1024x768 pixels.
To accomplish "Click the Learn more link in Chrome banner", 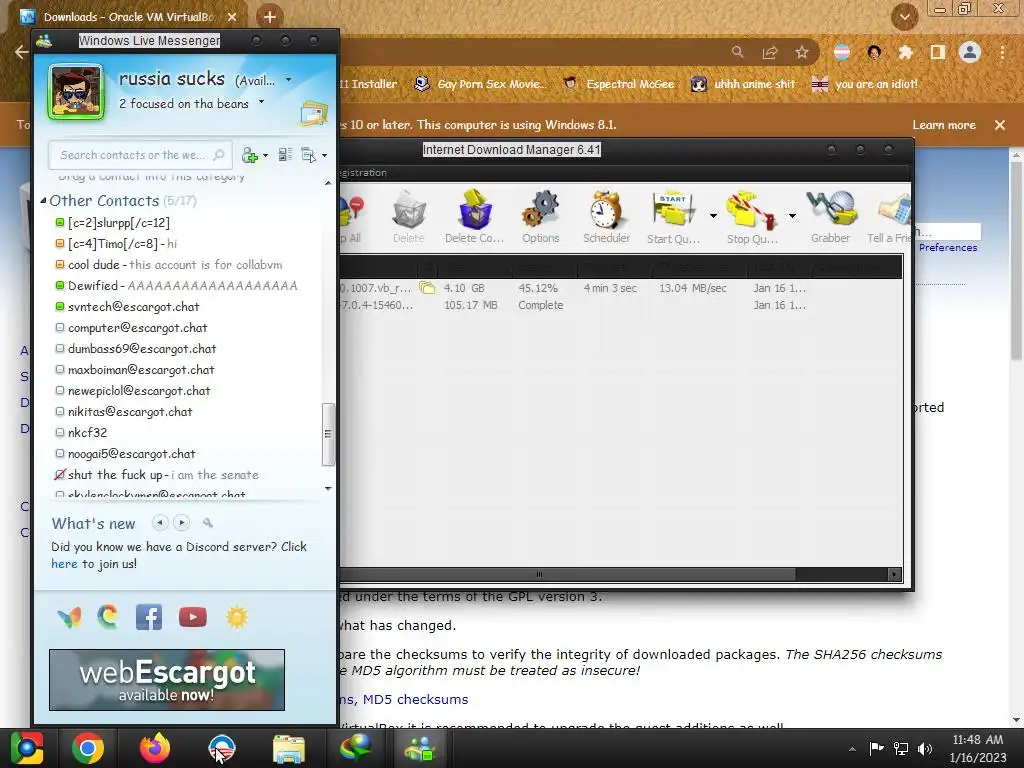I will 944,125.
